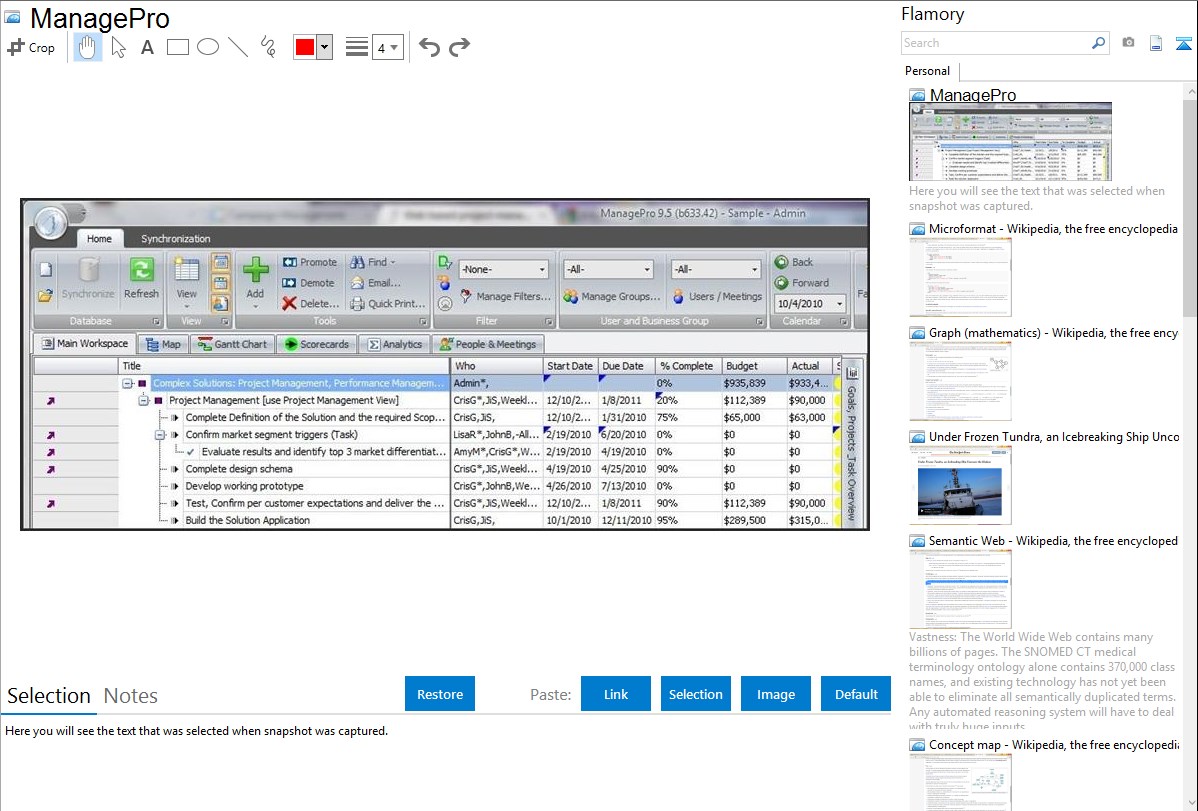Choose the arrow pointer selection tool
This screenshot has height=811, width=1198.
pos(118,47)
